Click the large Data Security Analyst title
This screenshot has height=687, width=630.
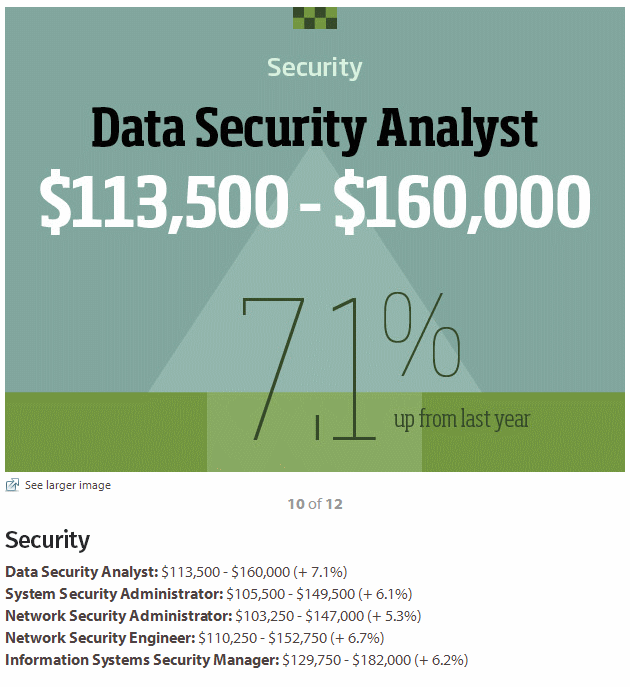pyautogui.click(x=314, y=129)
